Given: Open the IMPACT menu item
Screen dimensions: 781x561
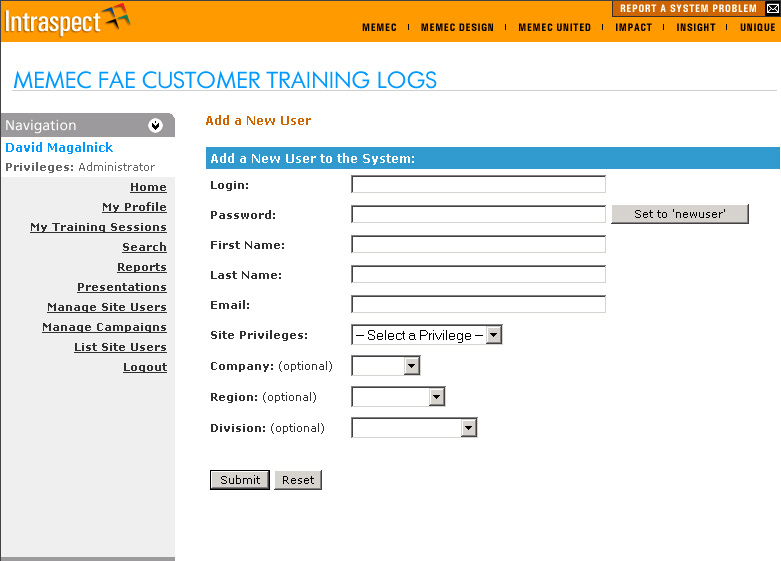Looking at the screenshot, I should (x=633, y=27).
